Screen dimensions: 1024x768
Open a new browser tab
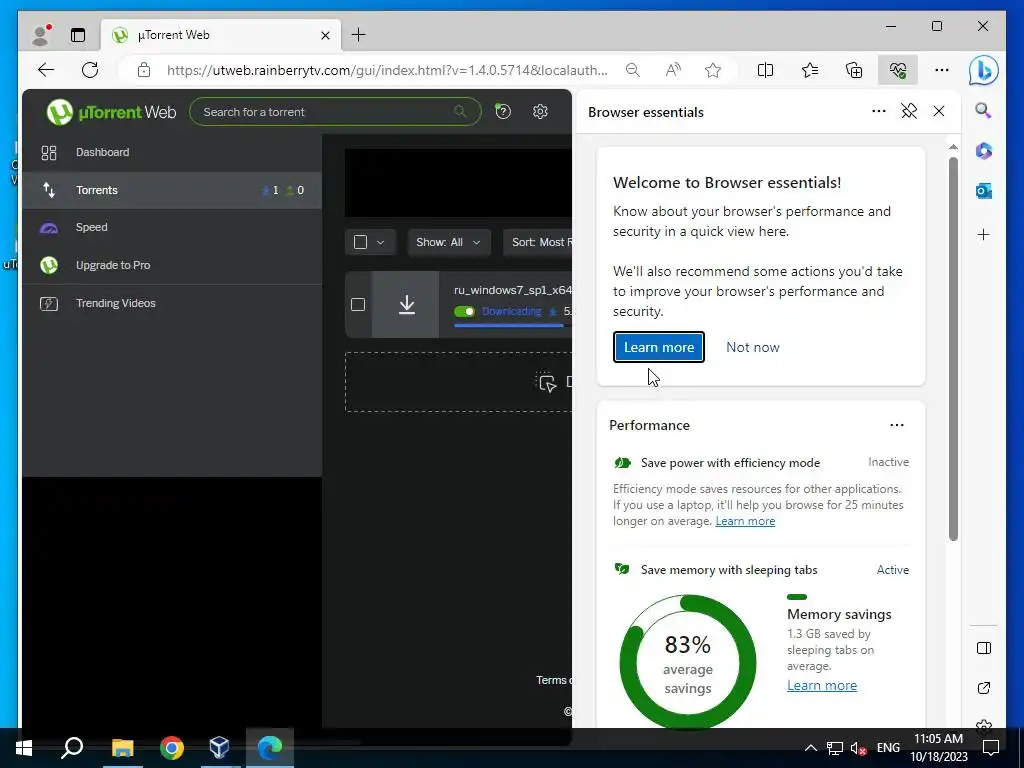(x=359, y=35)
